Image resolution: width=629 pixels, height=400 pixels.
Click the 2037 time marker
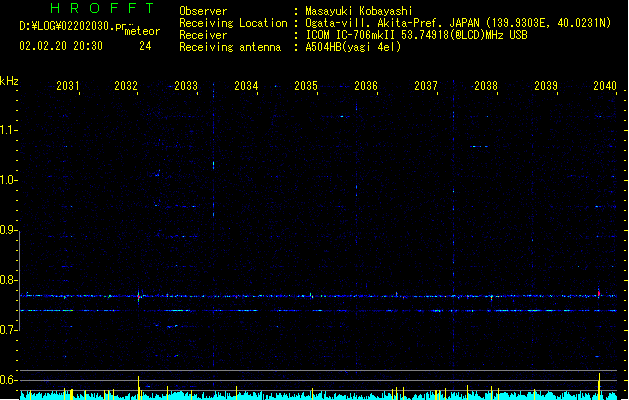click(426, 86)
